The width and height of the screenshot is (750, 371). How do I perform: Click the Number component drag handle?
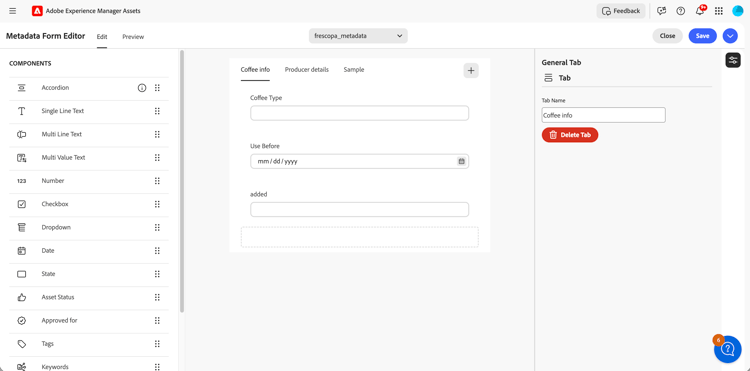click(x=157, y=181)
